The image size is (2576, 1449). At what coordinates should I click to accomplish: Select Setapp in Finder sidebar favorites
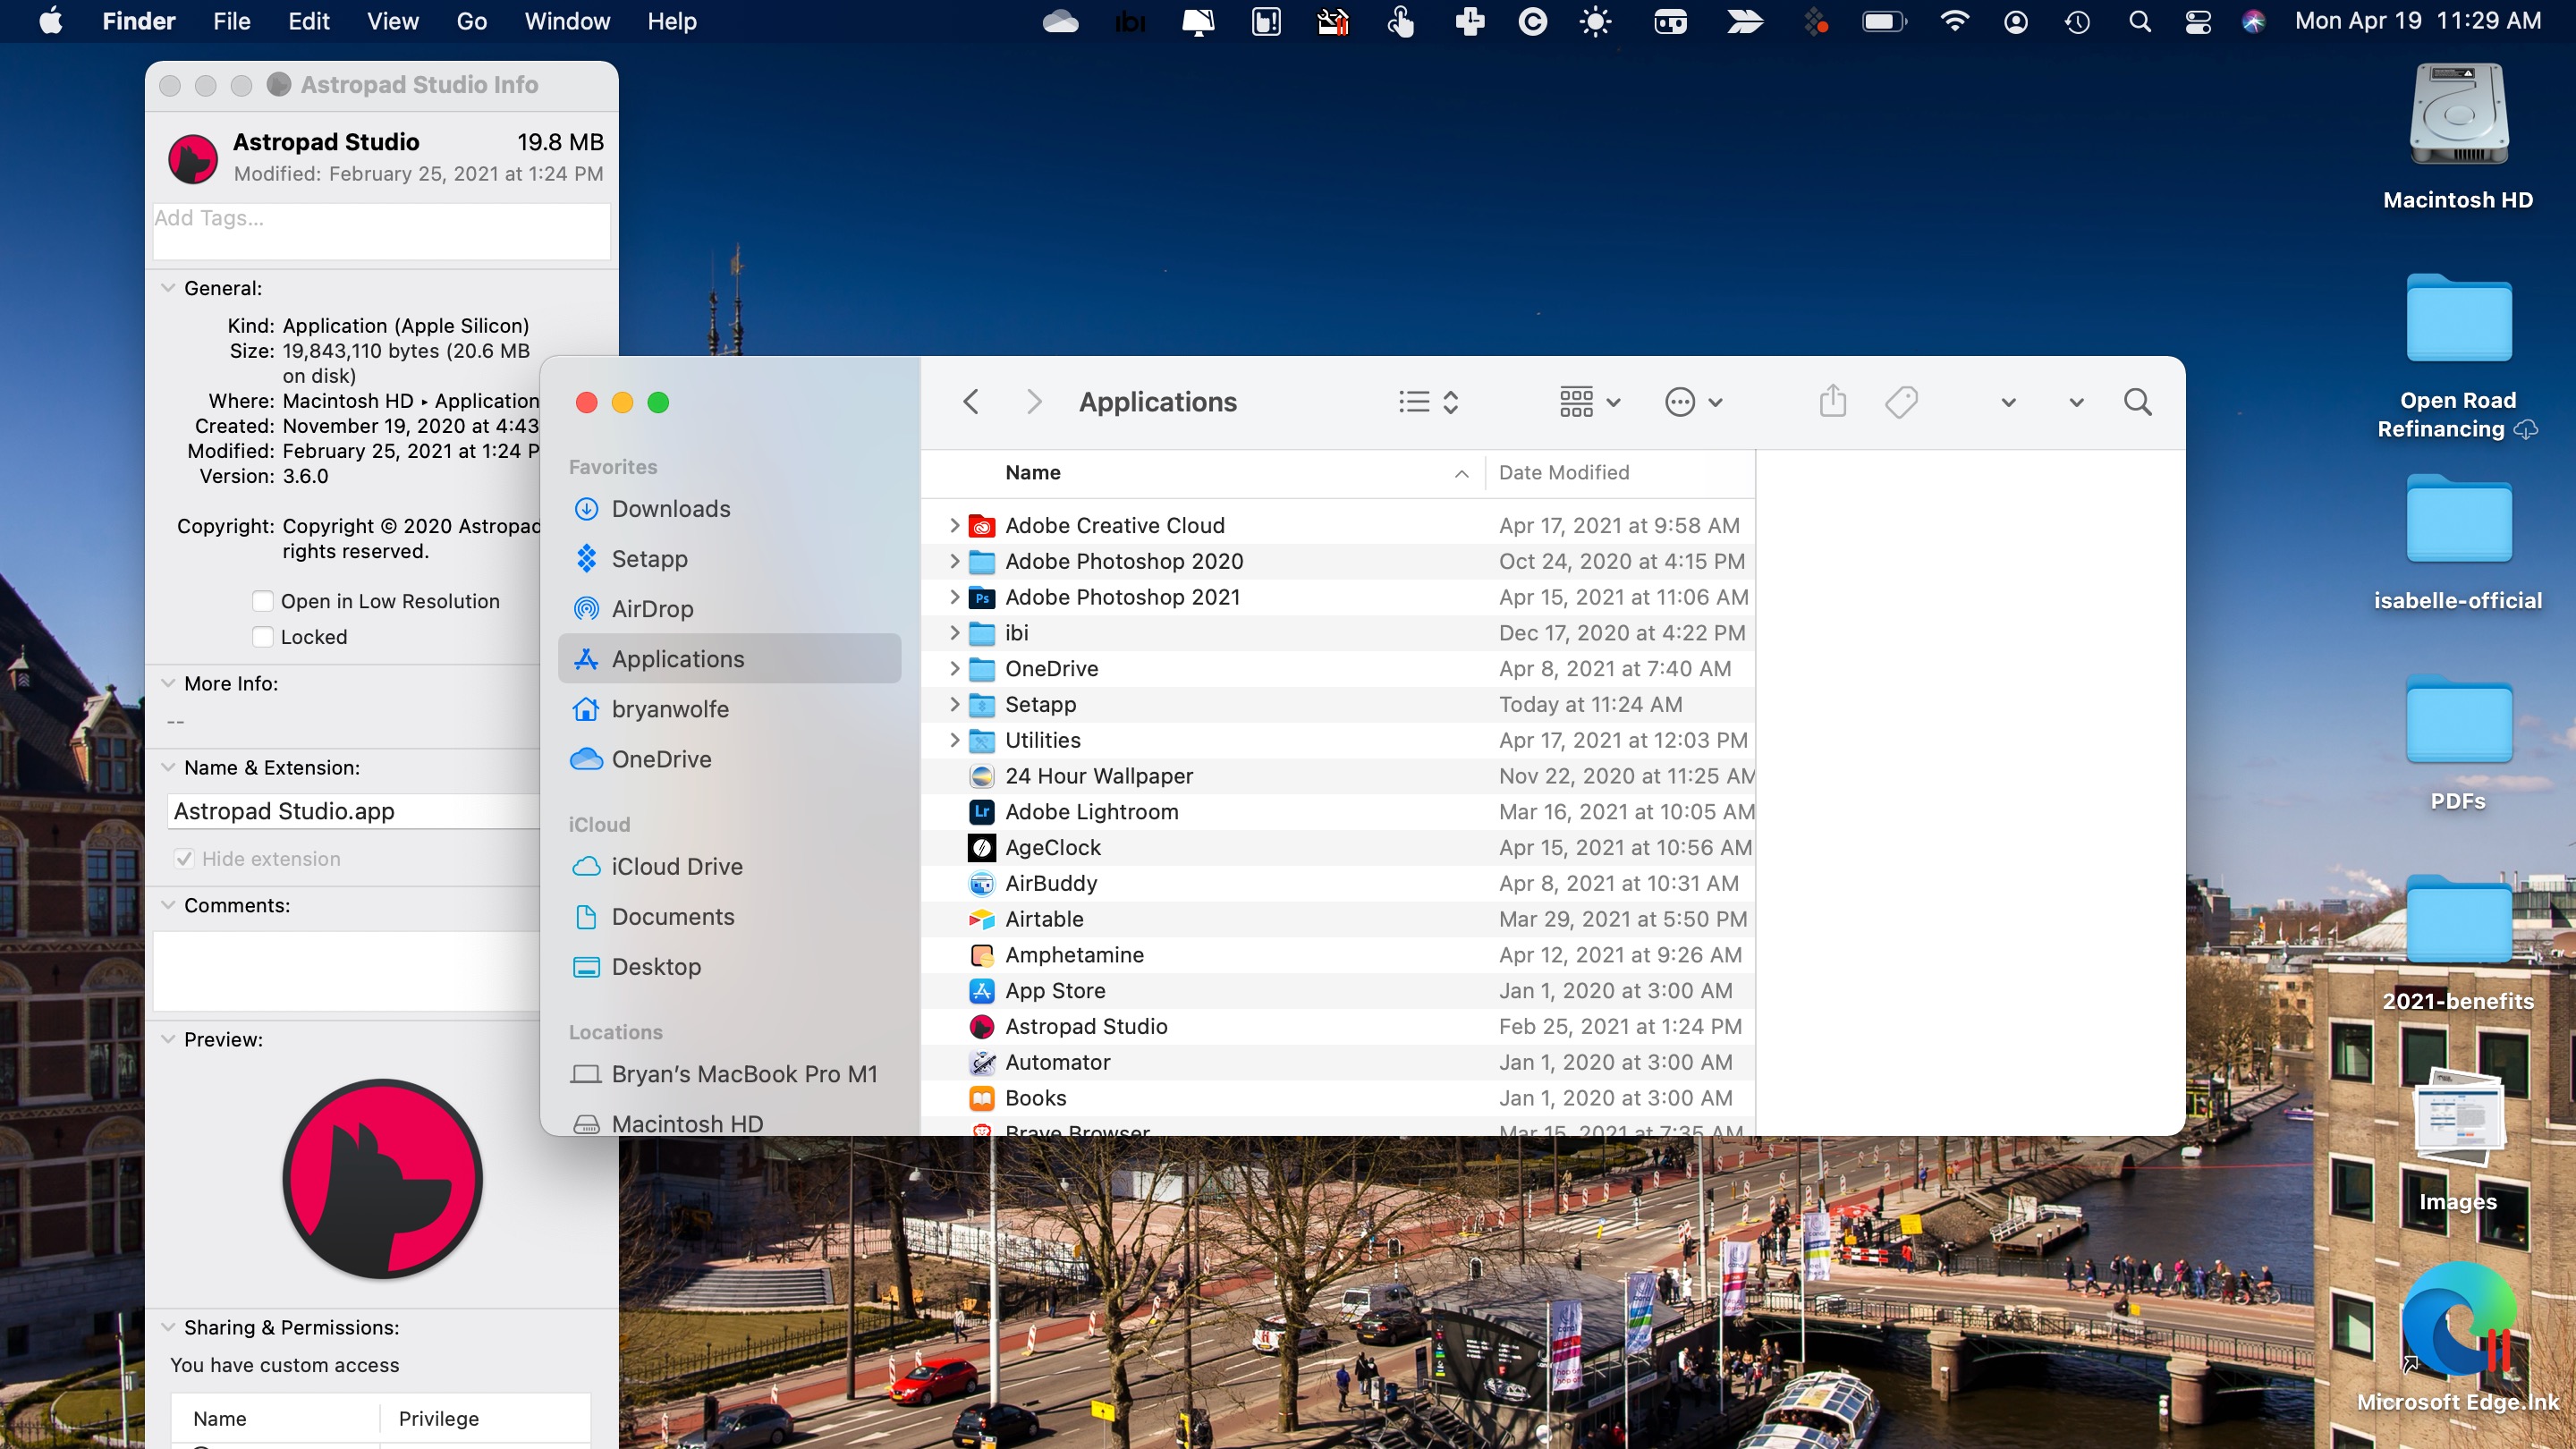click(x=729, y=559)
